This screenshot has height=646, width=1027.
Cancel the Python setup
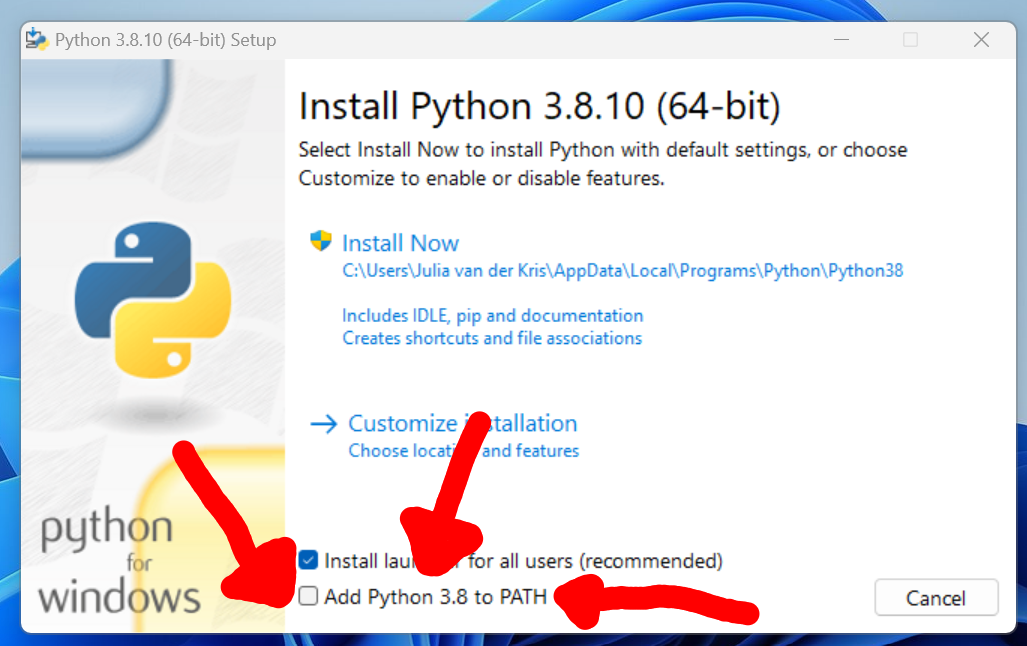(936, 598)
